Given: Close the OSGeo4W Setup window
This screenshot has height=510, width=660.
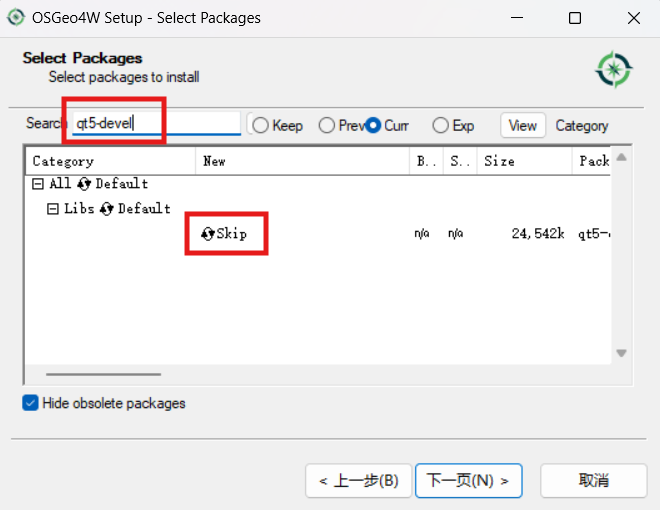Looking at the screenshot, I should pyautogui.click(x=634, y=18).
